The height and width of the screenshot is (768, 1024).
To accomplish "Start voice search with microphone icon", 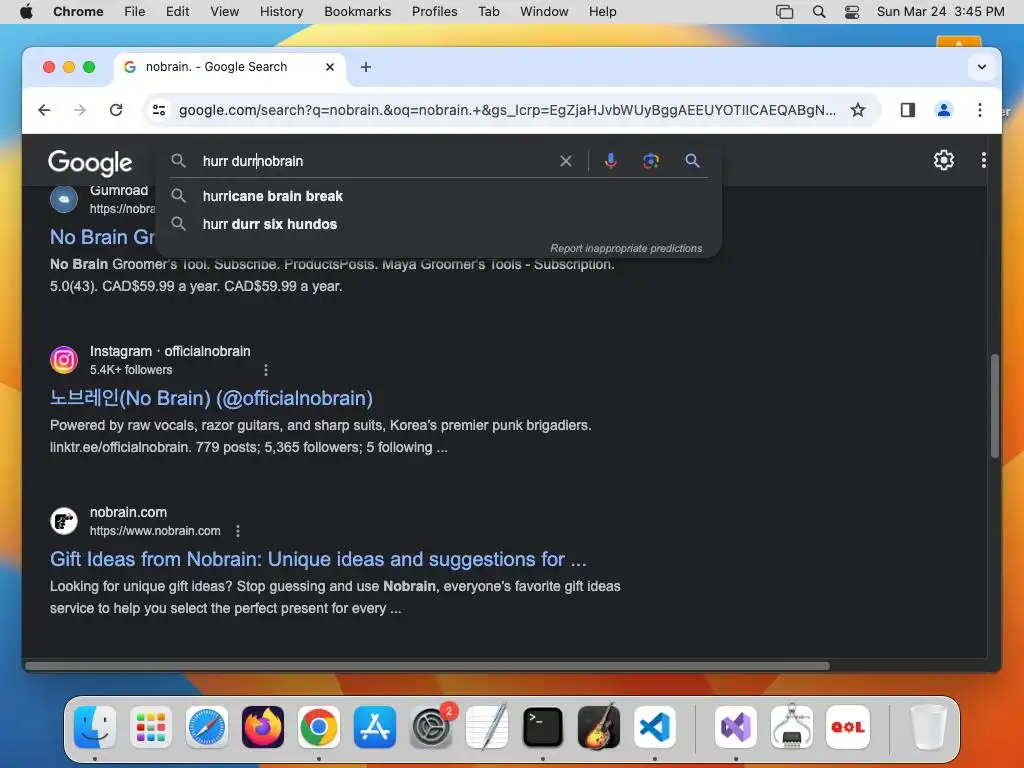I will (611, 161).
